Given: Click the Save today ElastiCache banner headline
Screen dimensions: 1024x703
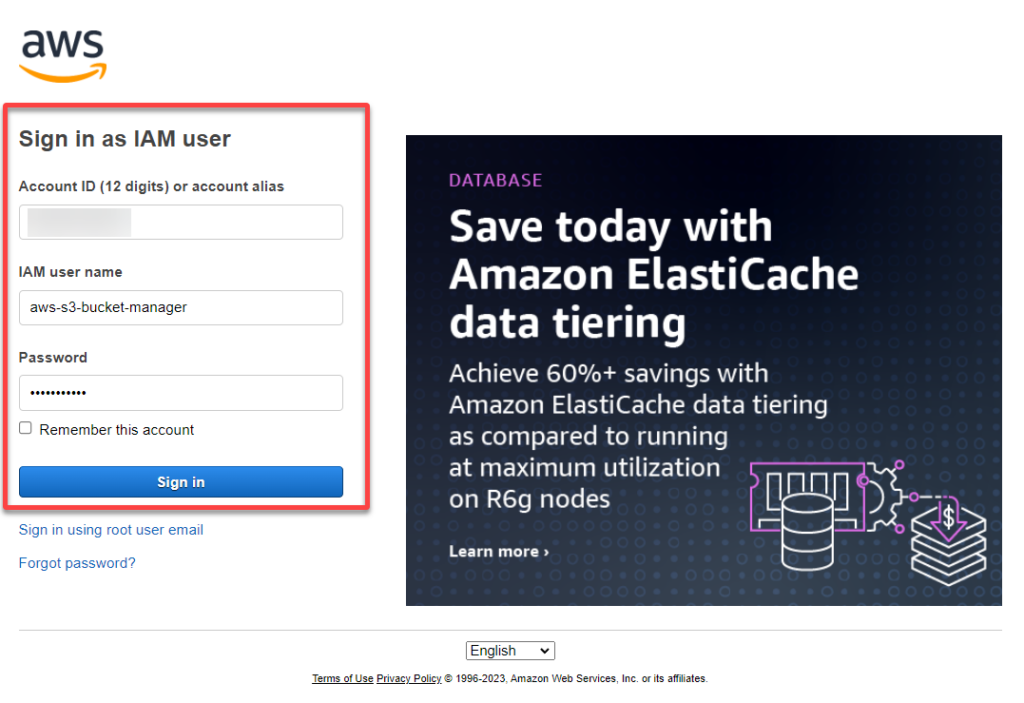Looking at the screenshot, I should (653, 274).
